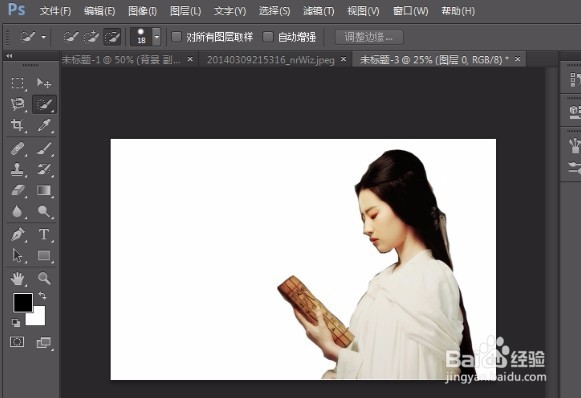Swap foreground and background colors
Image resolution: width=581 pixels, height=398 pixels.
point(42,295)
